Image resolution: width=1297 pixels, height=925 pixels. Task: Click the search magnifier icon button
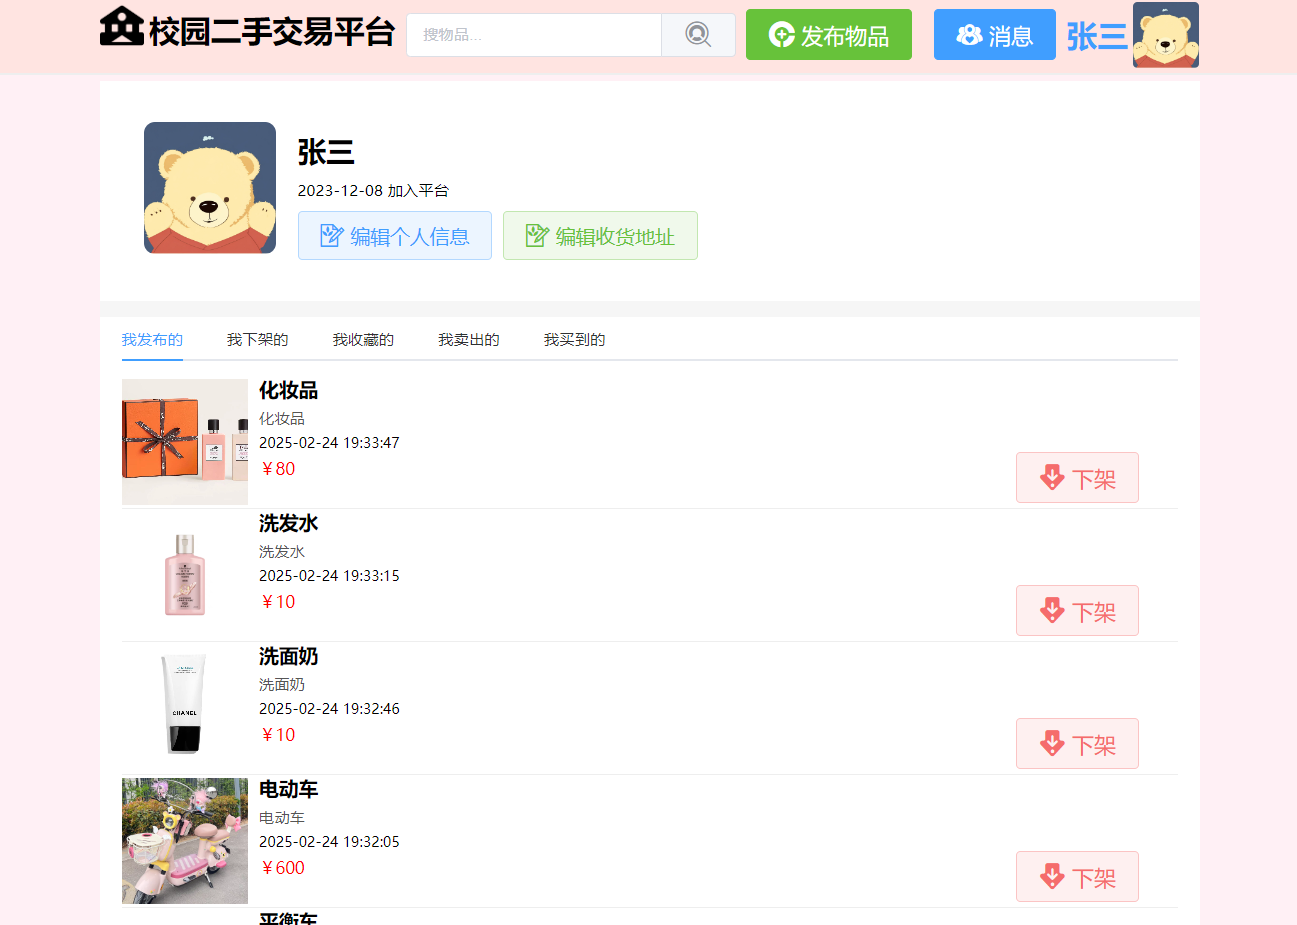point(698,35)
